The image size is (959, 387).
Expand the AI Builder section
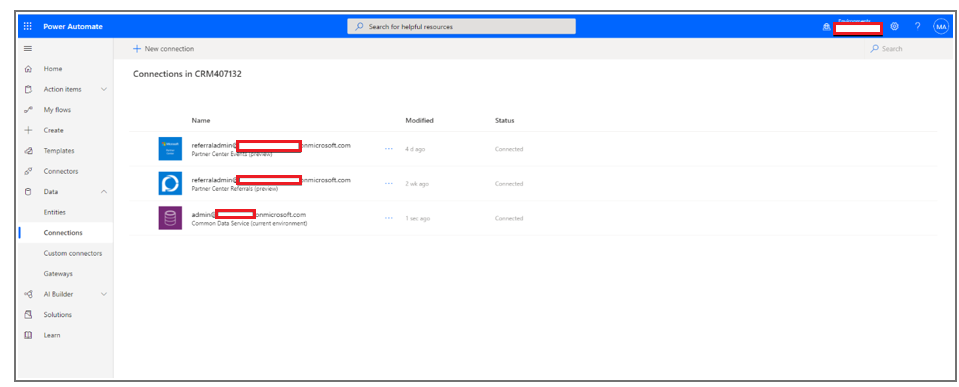tap(103, 294)
